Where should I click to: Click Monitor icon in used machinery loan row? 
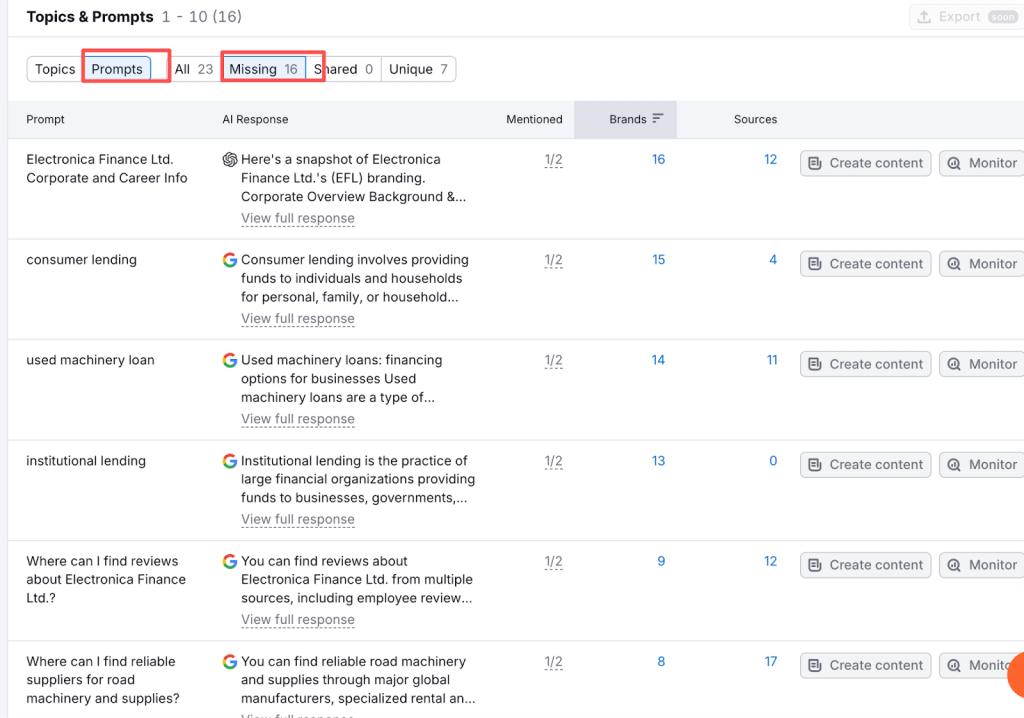[954, 364]
